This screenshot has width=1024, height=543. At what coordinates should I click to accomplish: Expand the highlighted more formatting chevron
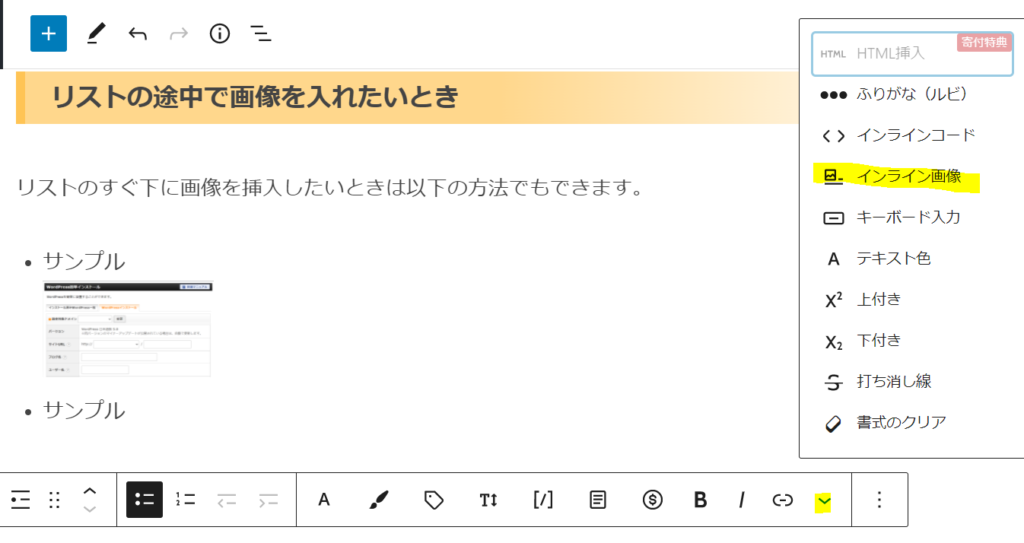[824, 500]
